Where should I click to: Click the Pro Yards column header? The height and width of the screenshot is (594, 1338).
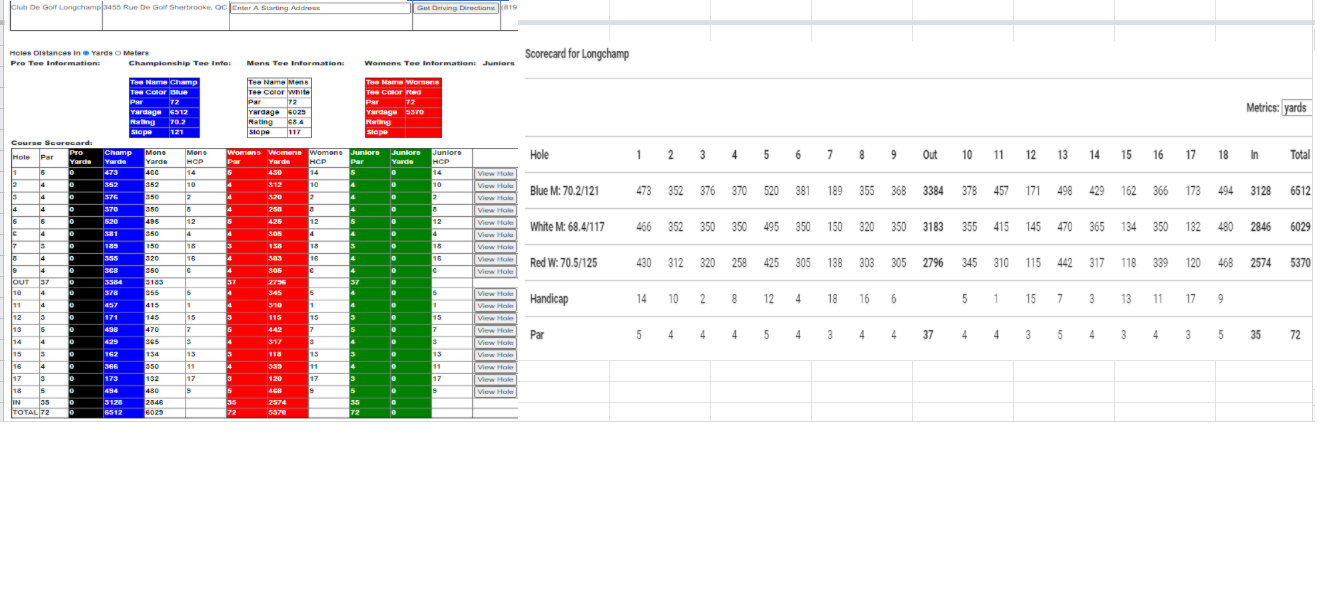85,157
